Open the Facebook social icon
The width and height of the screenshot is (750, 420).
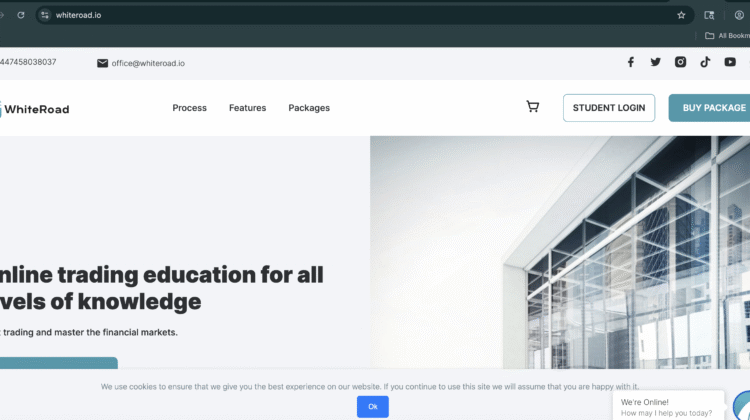(x=630, y=62)
